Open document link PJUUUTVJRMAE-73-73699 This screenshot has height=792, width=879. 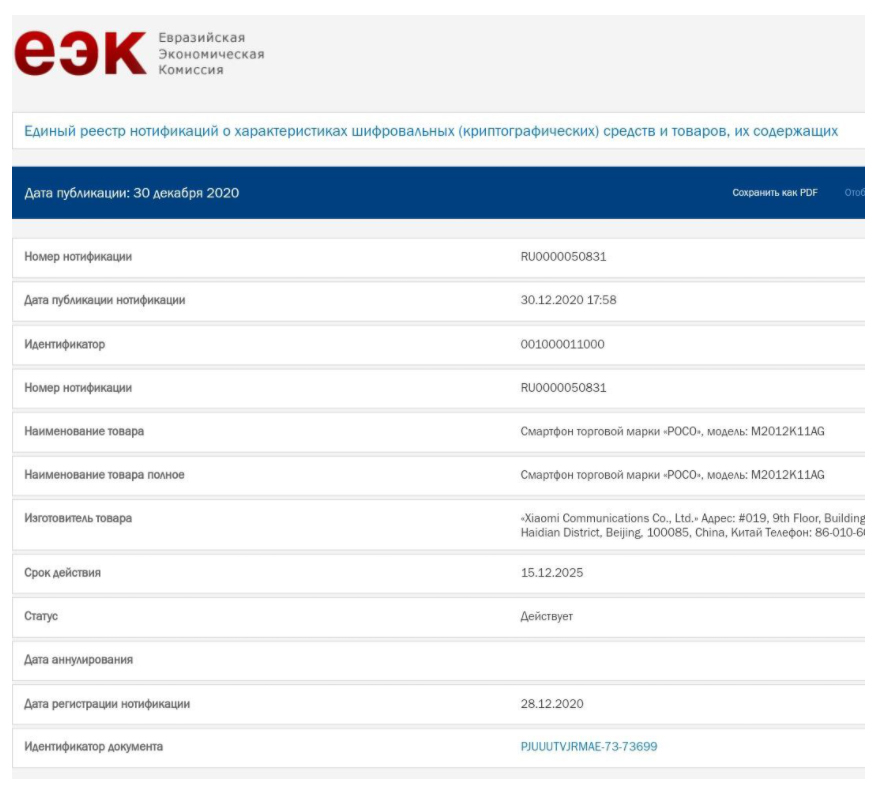[589, 747]
